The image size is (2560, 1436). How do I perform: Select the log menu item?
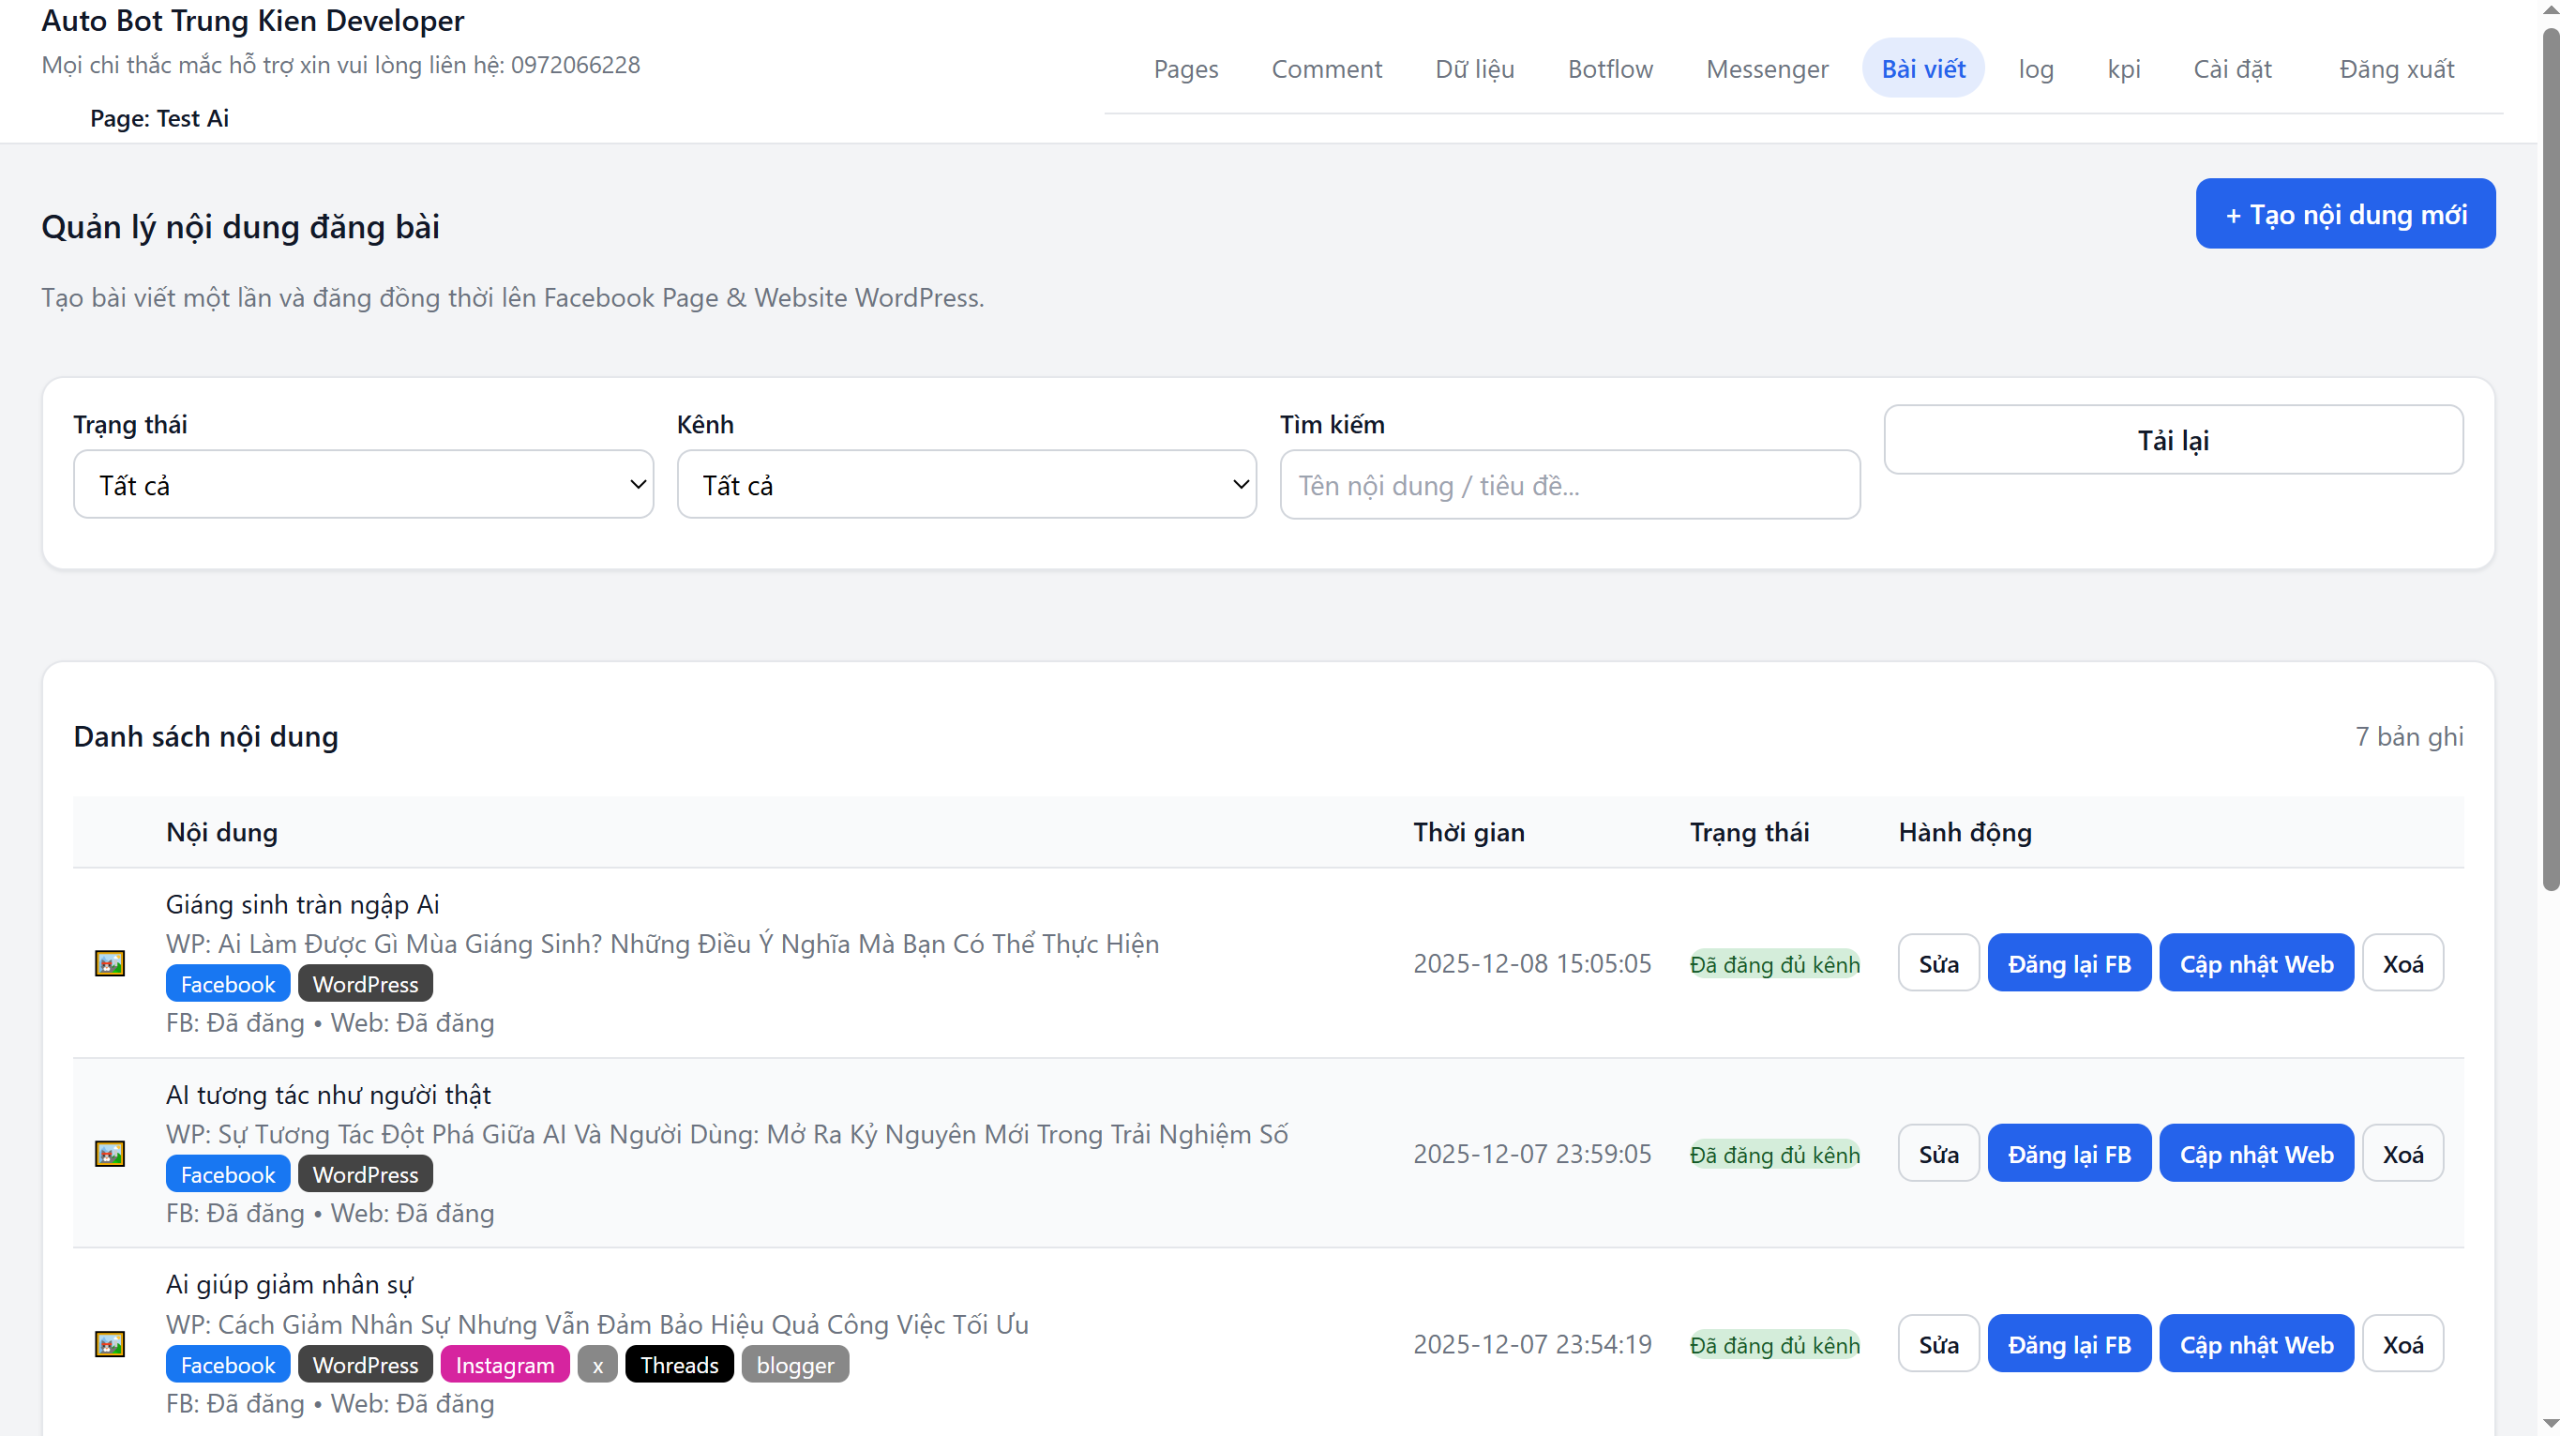click(x=2035, y=68)
